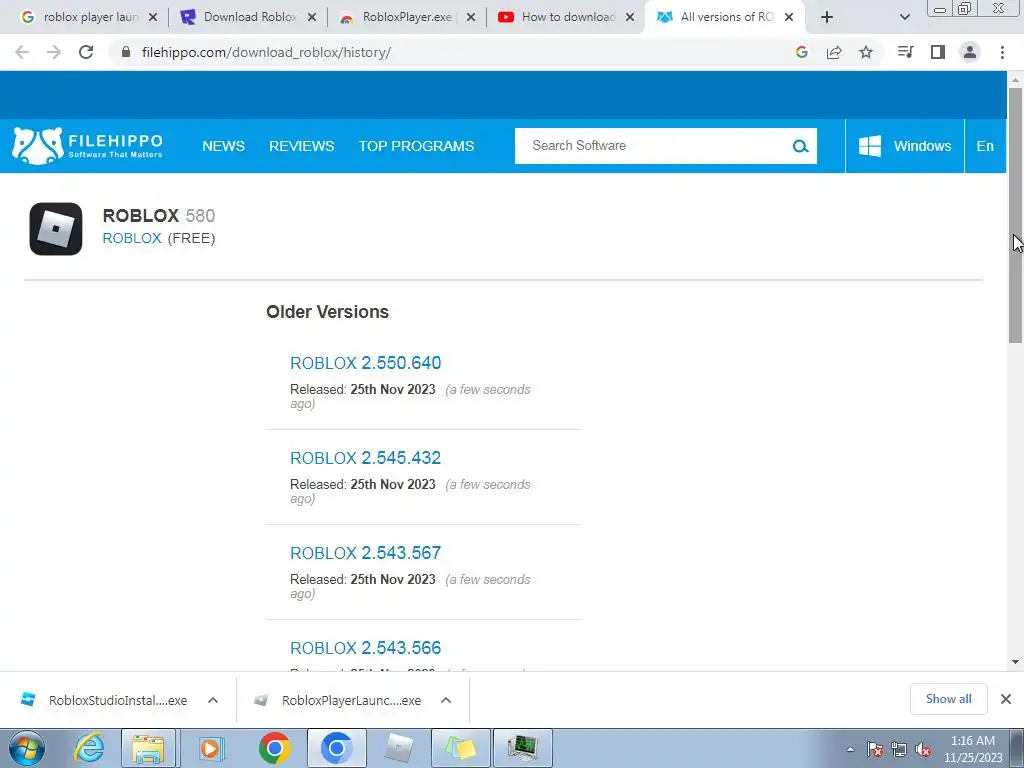Open ROBLOX 2.550.640 version link
Viewport: 1024px width, 768px height.
point(365,362)
